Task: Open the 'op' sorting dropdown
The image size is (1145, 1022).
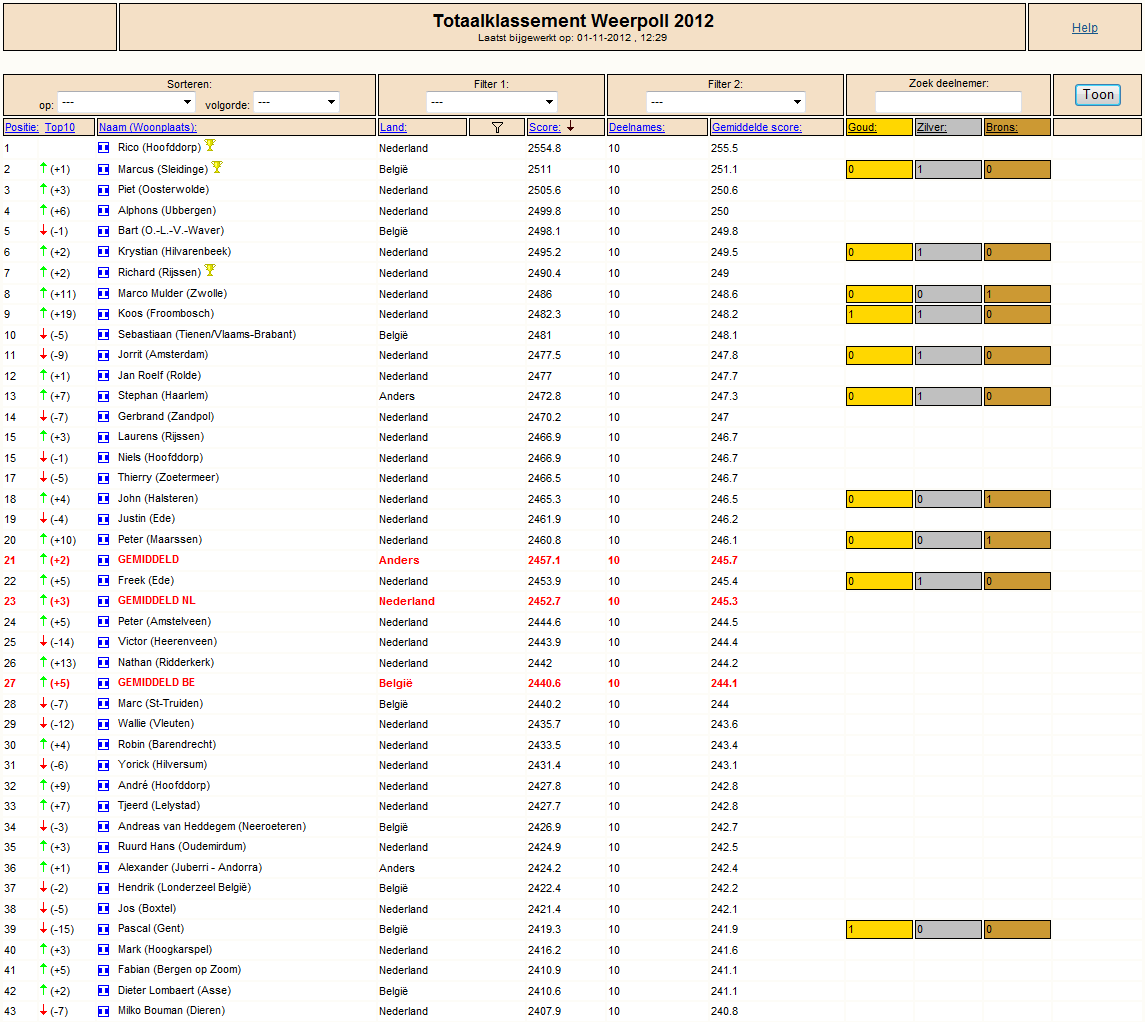Action: (x=126, y=102)
